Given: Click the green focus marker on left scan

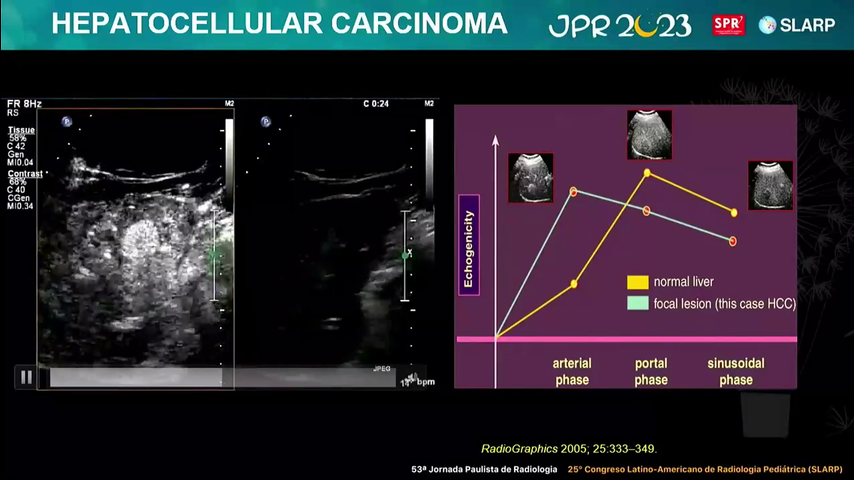Looking at the screenshot, I should pos(213,255).
